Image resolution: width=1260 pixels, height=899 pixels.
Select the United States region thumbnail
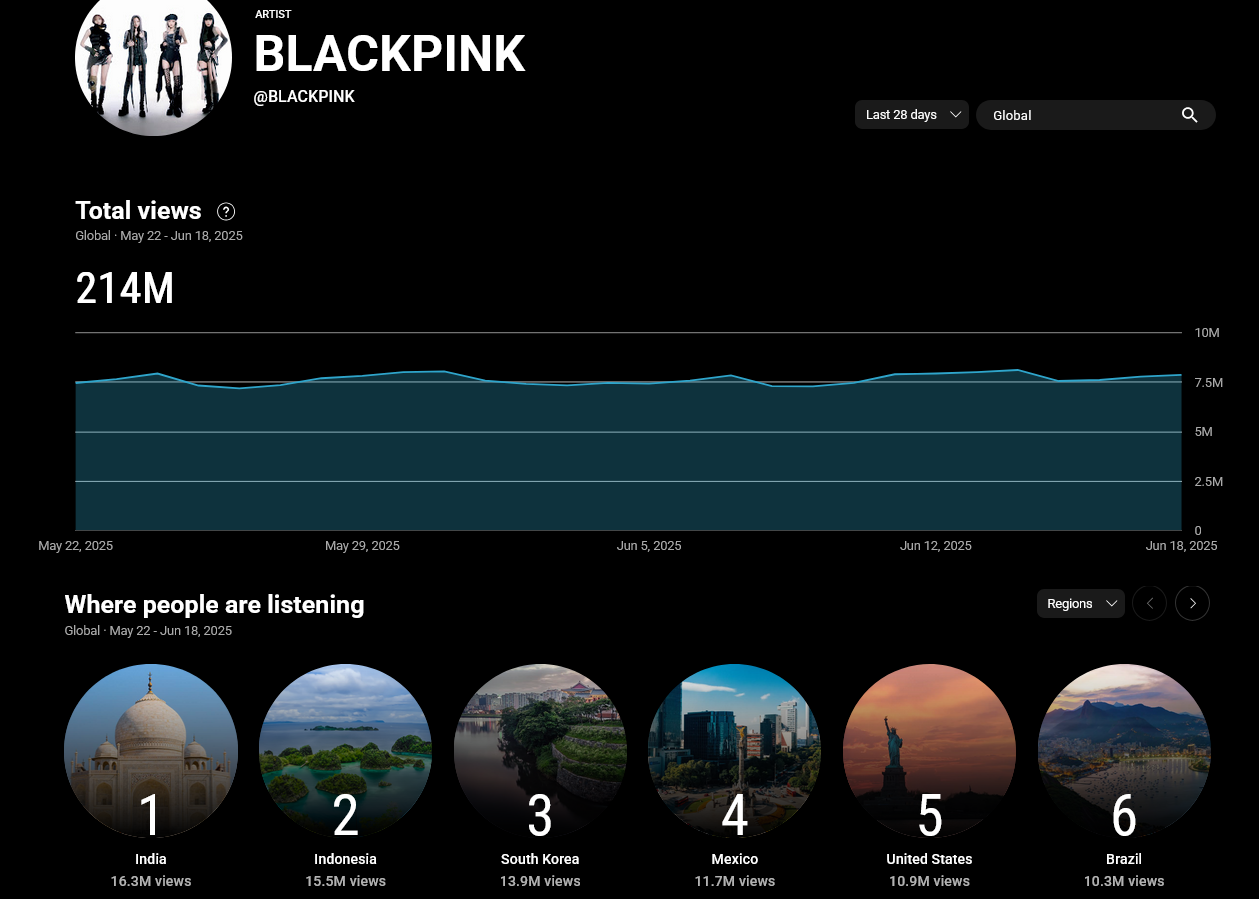click(x=929, y=751)
